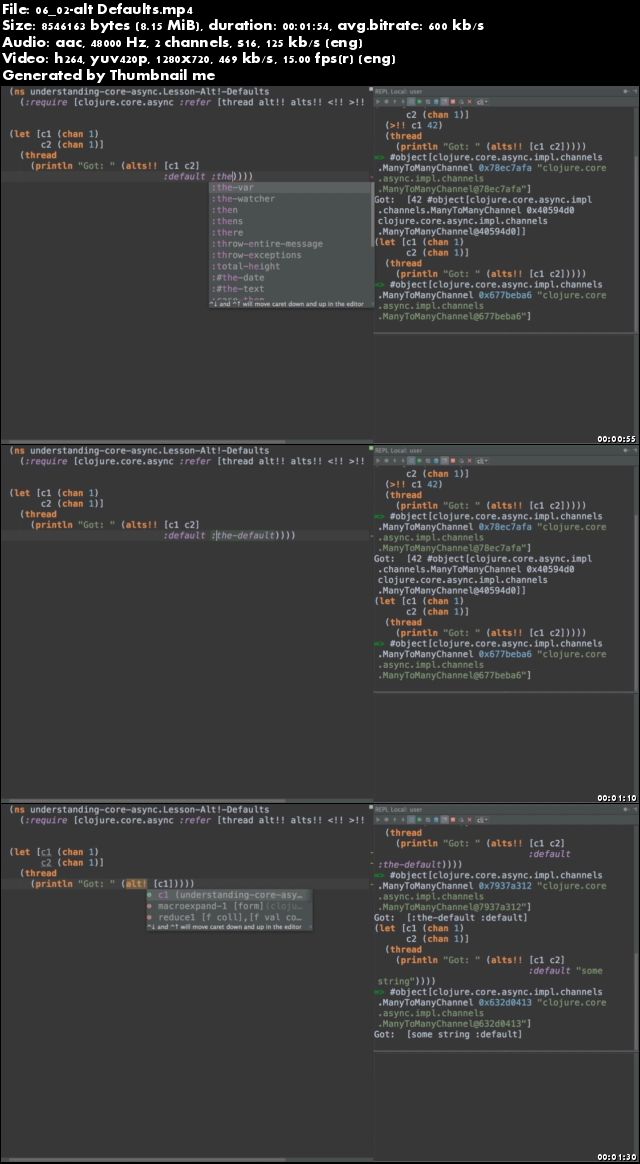This screenshot has height=1164, width=640.
Task: Click the 00:01:10 timestamp label
Action: click(x=616, y=798)
